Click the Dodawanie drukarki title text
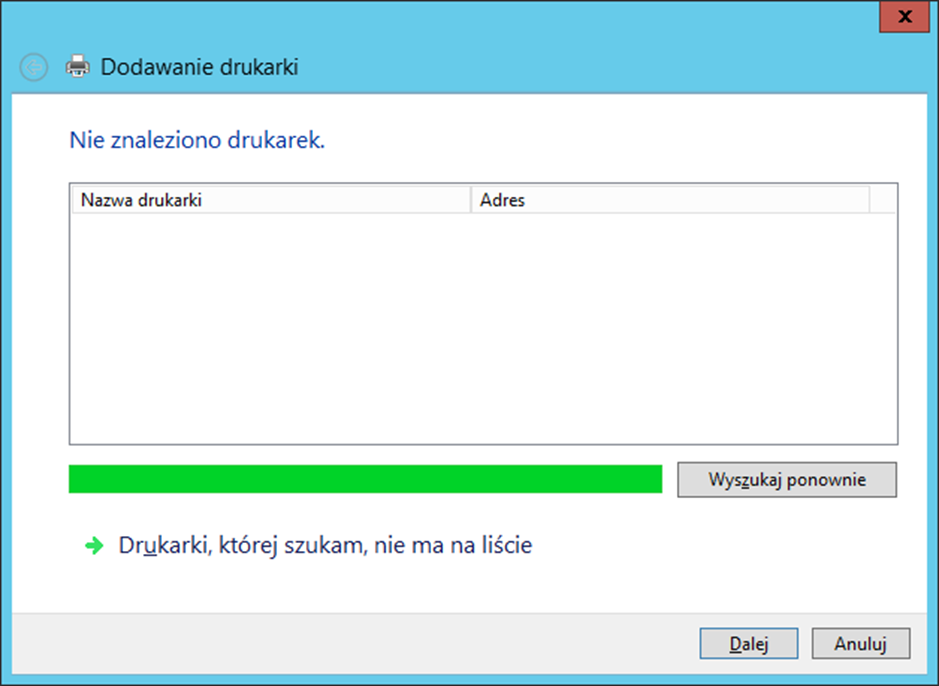Viewport: 939px width, 686px height. coord(200,67)
